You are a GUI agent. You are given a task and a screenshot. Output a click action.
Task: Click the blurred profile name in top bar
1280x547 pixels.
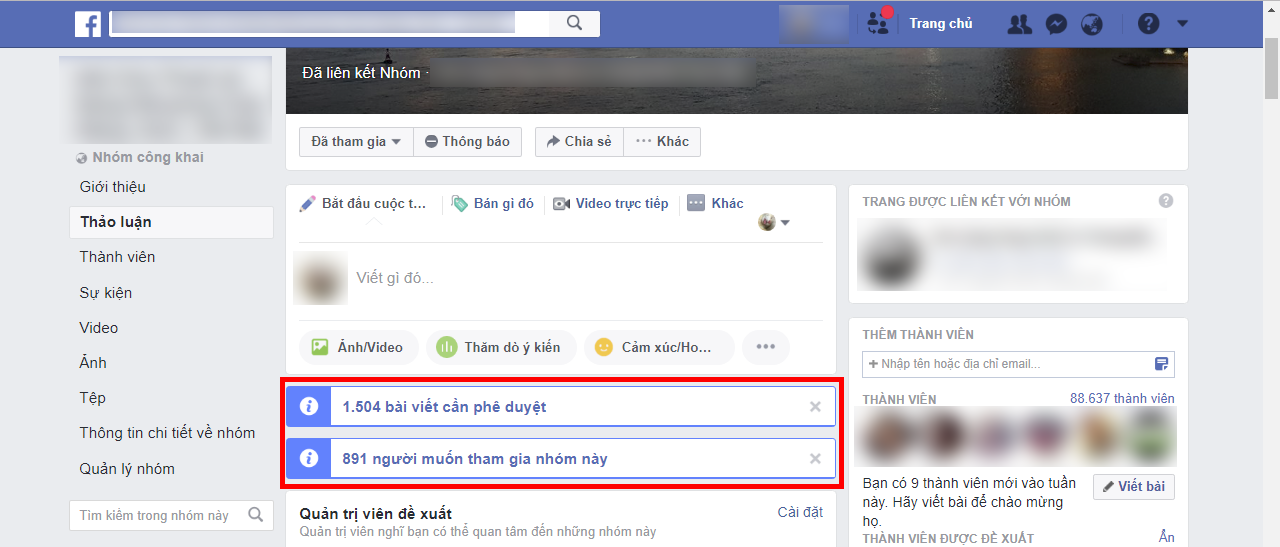(813, 23)
